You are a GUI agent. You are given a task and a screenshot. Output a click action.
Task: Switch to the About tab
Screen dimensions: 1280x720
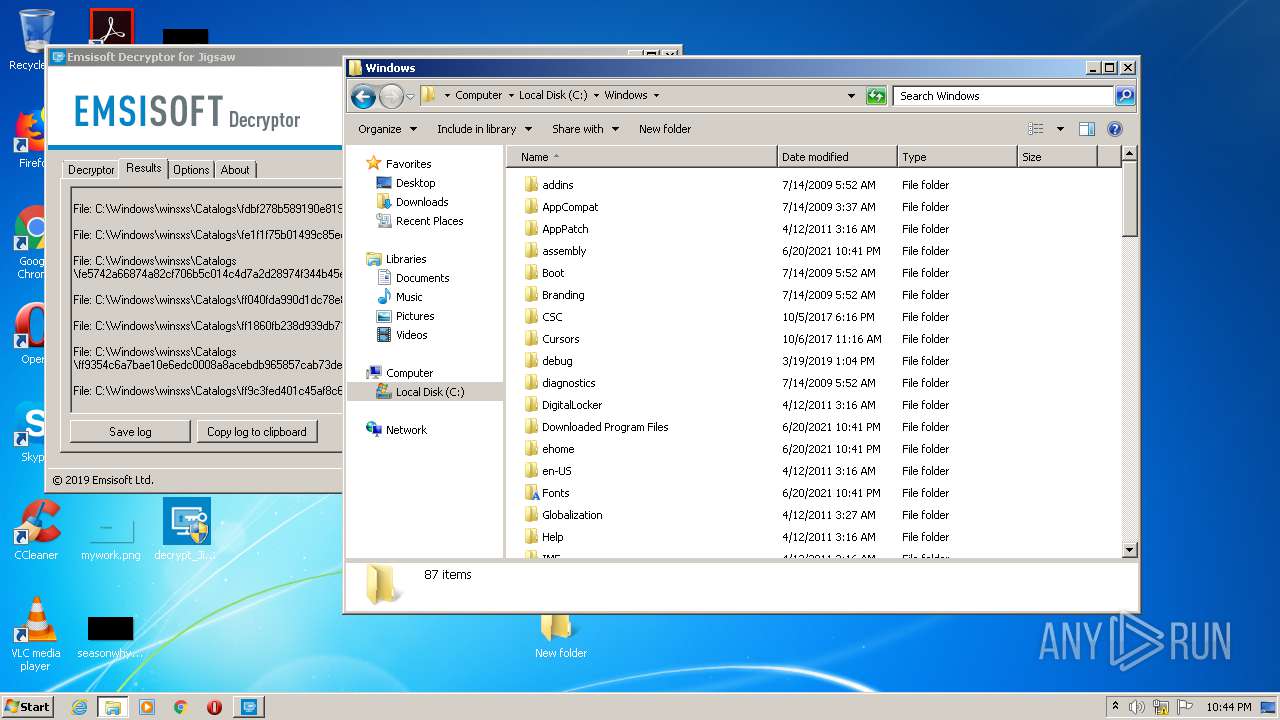(x=235, y=170)
